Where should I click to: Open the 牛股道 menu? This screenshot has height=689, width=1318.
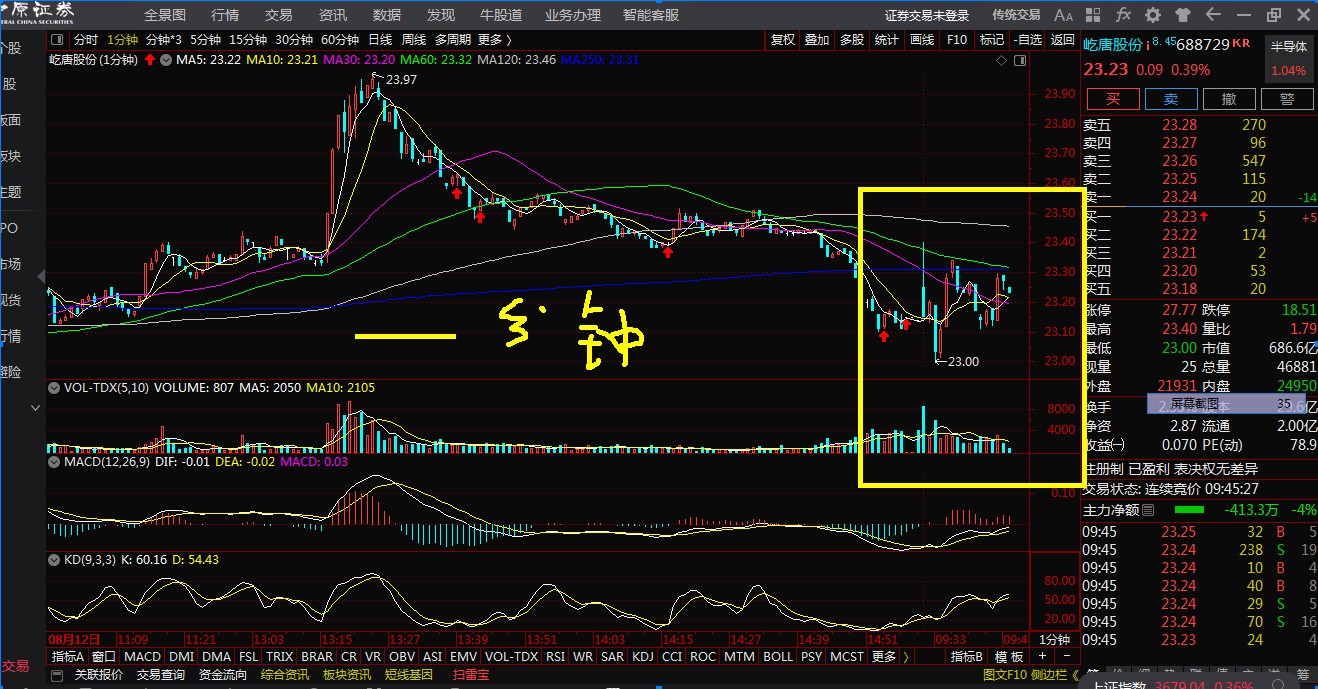tap(501, 15)
